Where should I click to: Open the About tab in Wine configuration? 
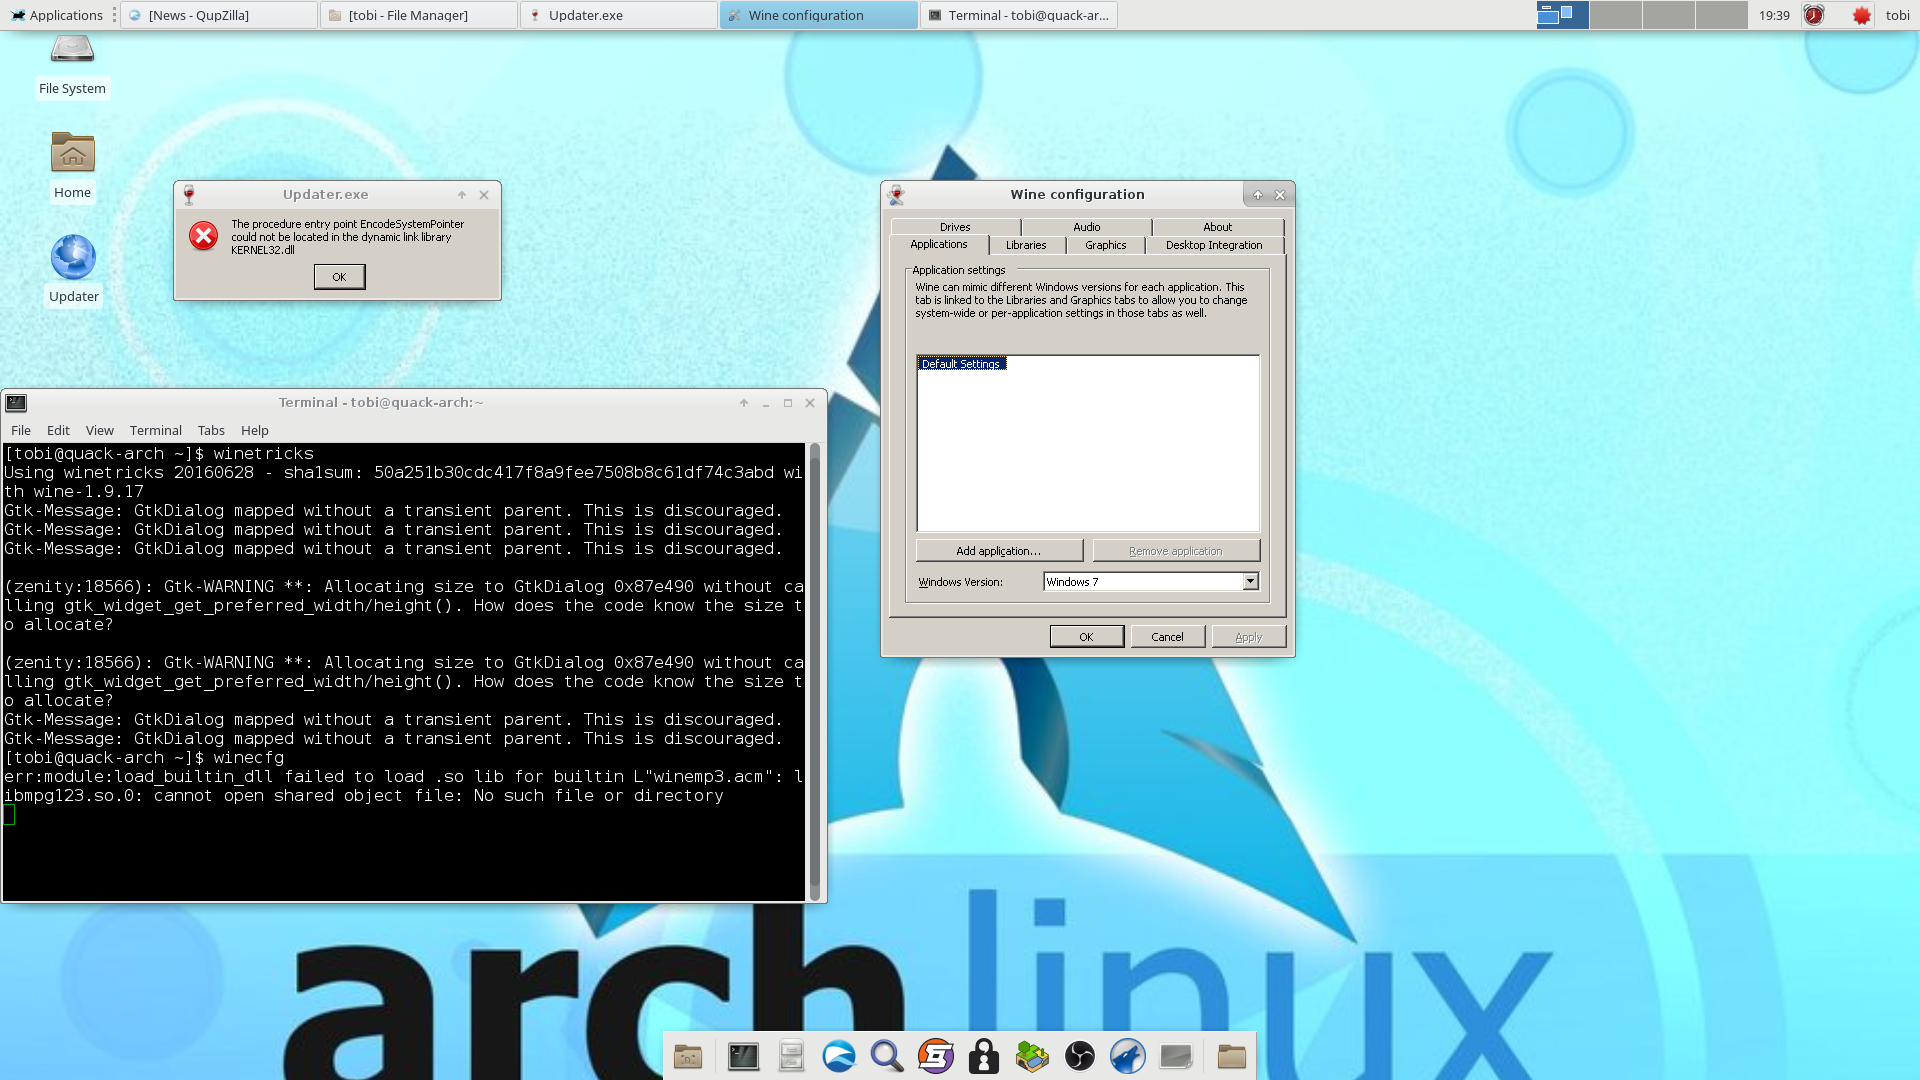[x=1218, y=227]
